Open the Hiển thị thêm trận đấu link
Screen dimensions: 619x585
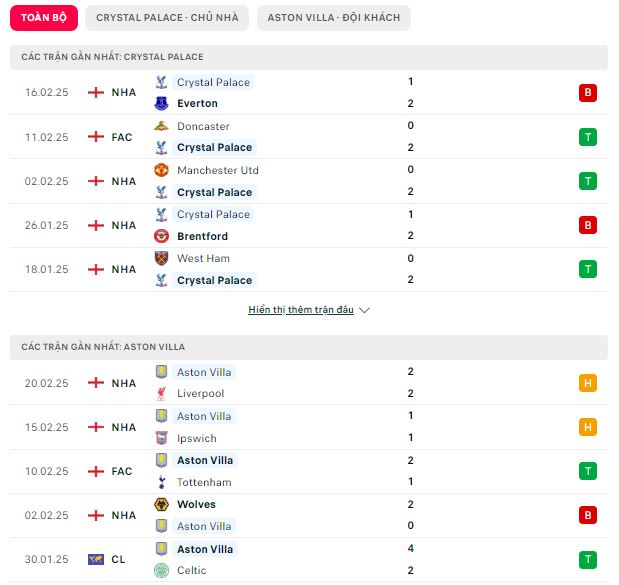[301, 310]
